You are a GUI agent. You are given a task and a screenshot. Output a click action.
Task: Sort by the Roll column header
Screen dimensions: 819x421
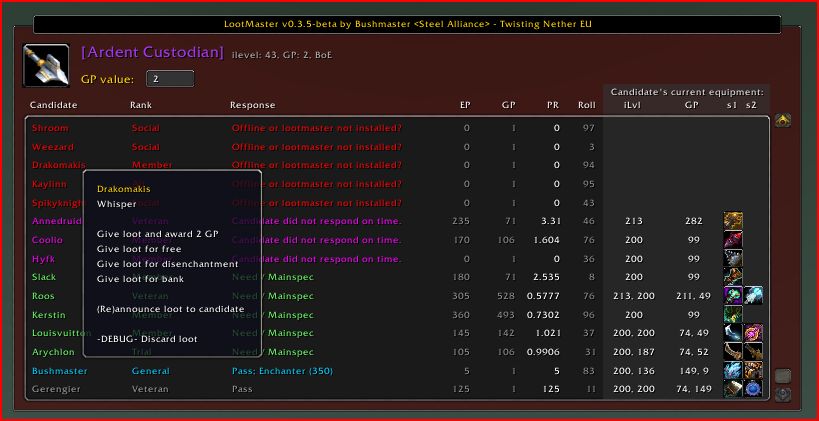[x=586, y=105]
